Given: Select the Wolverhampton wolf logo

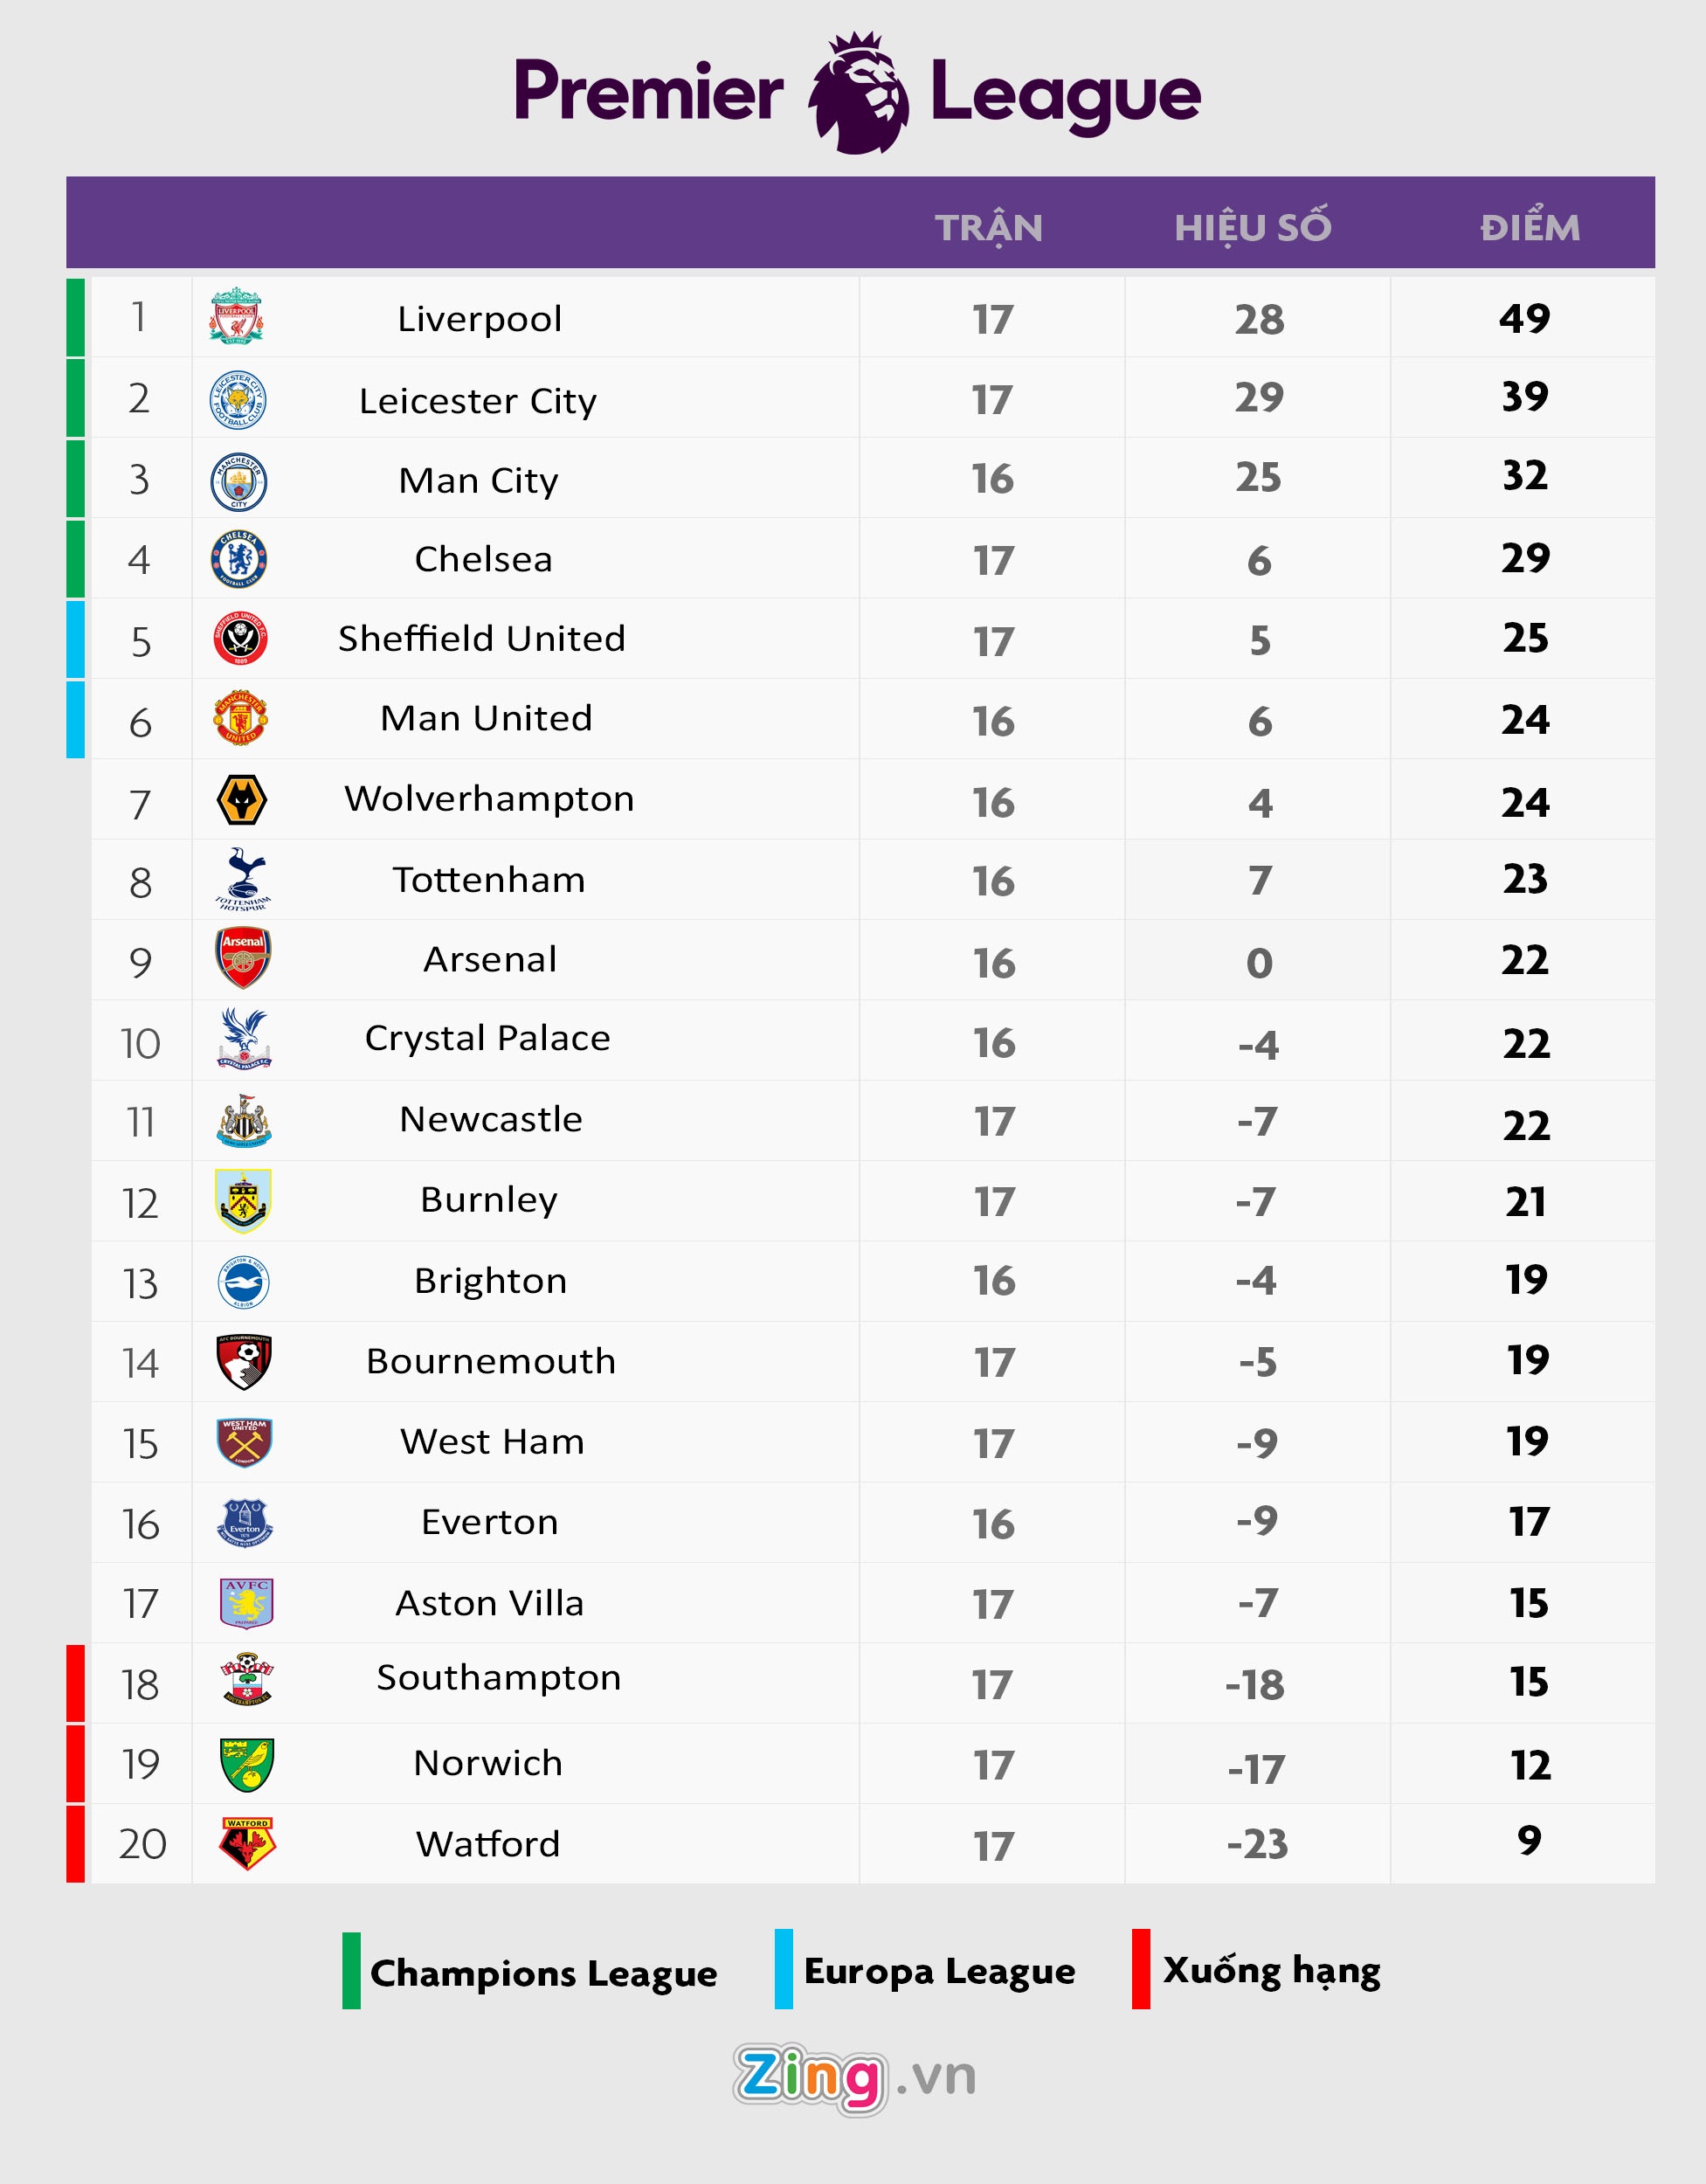Looking at the screenshot, I should tap(241, 801).
